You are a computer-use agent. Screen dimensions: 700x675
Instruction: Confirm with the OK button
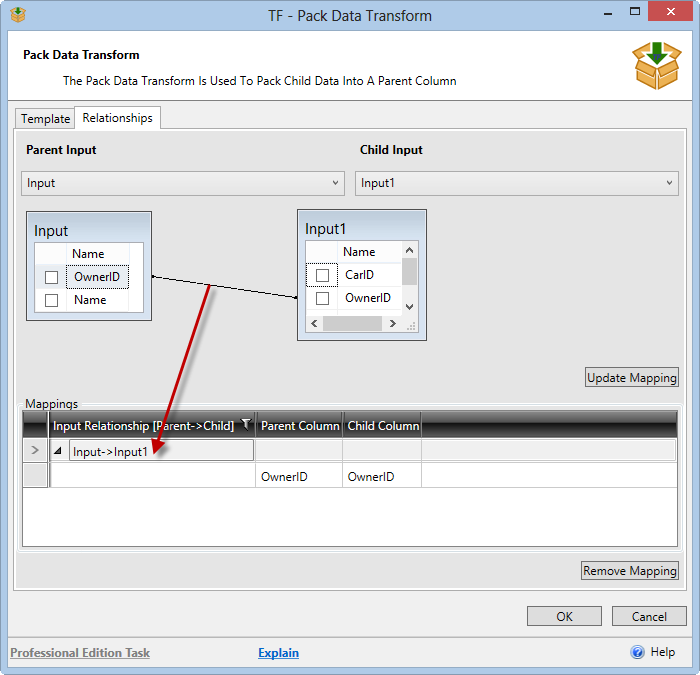pos(564,616)
